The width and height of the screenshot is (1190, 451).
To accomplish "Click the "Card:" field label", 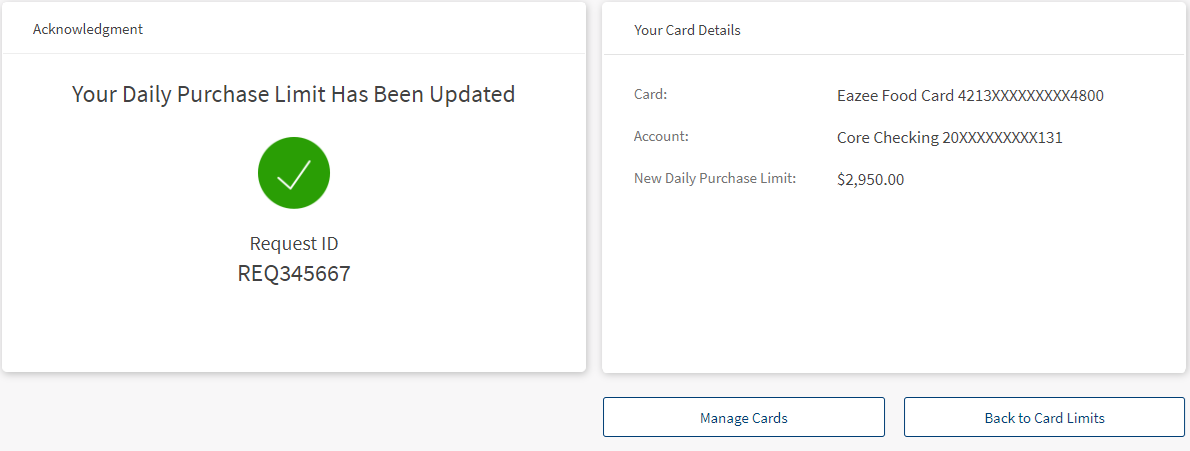I will [x=650, y=95].
